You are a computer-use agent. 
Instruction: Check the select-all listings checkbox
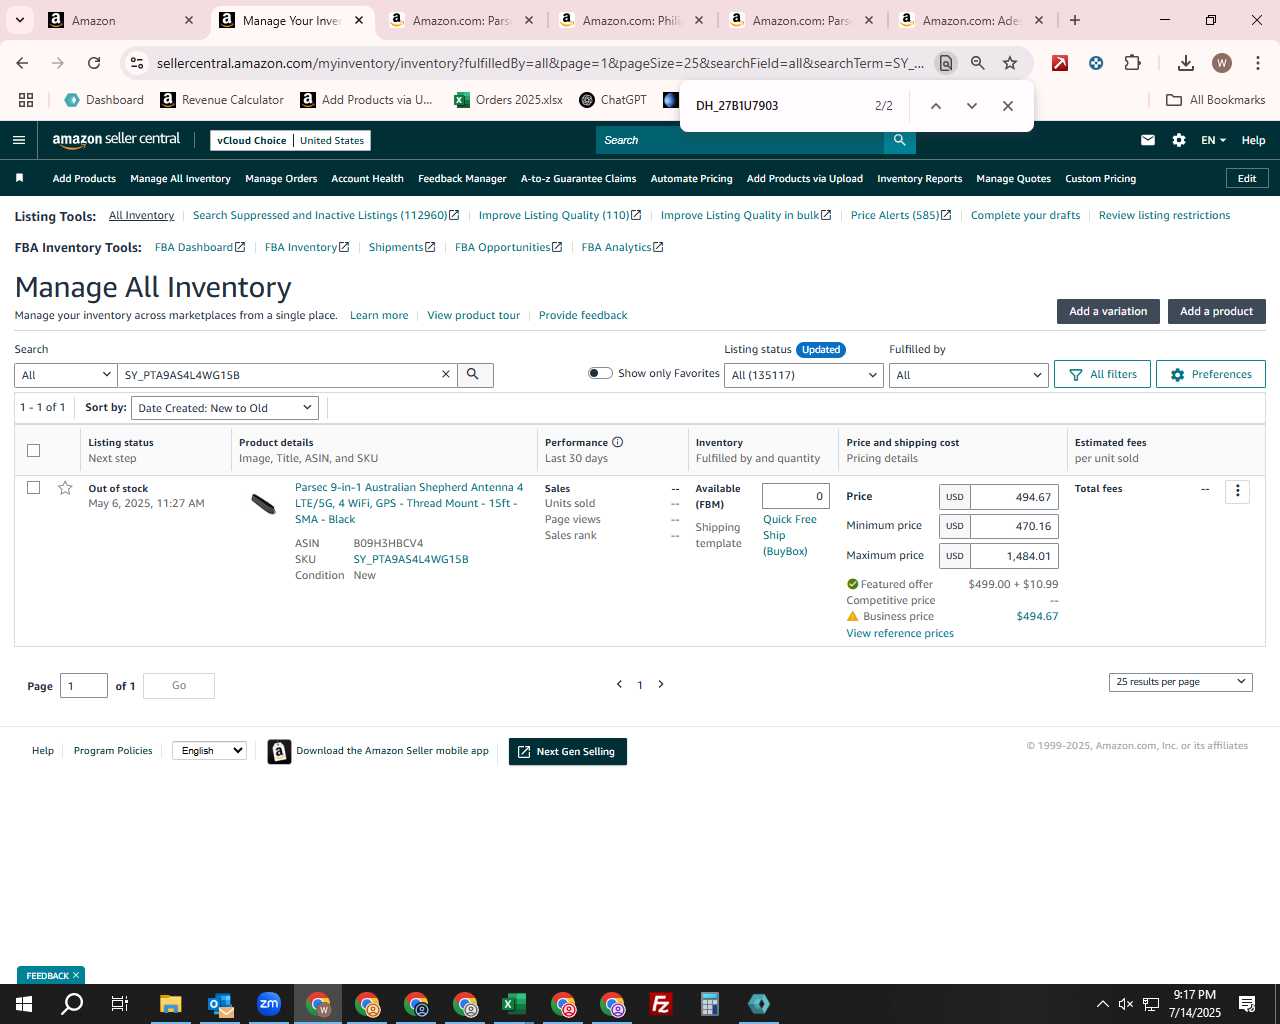click(34, 450)
